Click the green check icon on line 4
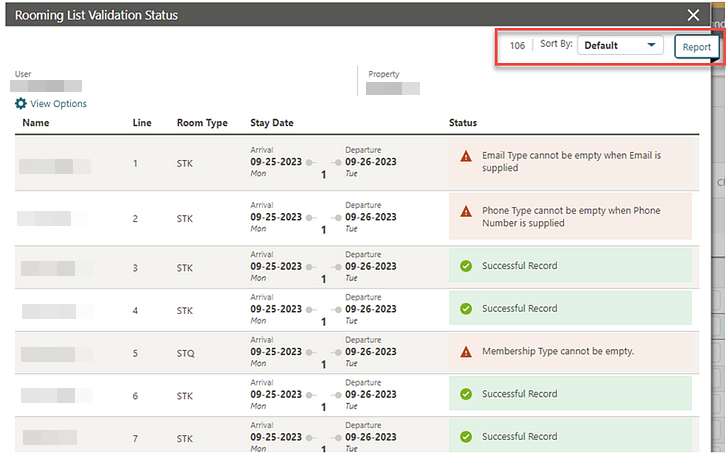 (466, 308)
